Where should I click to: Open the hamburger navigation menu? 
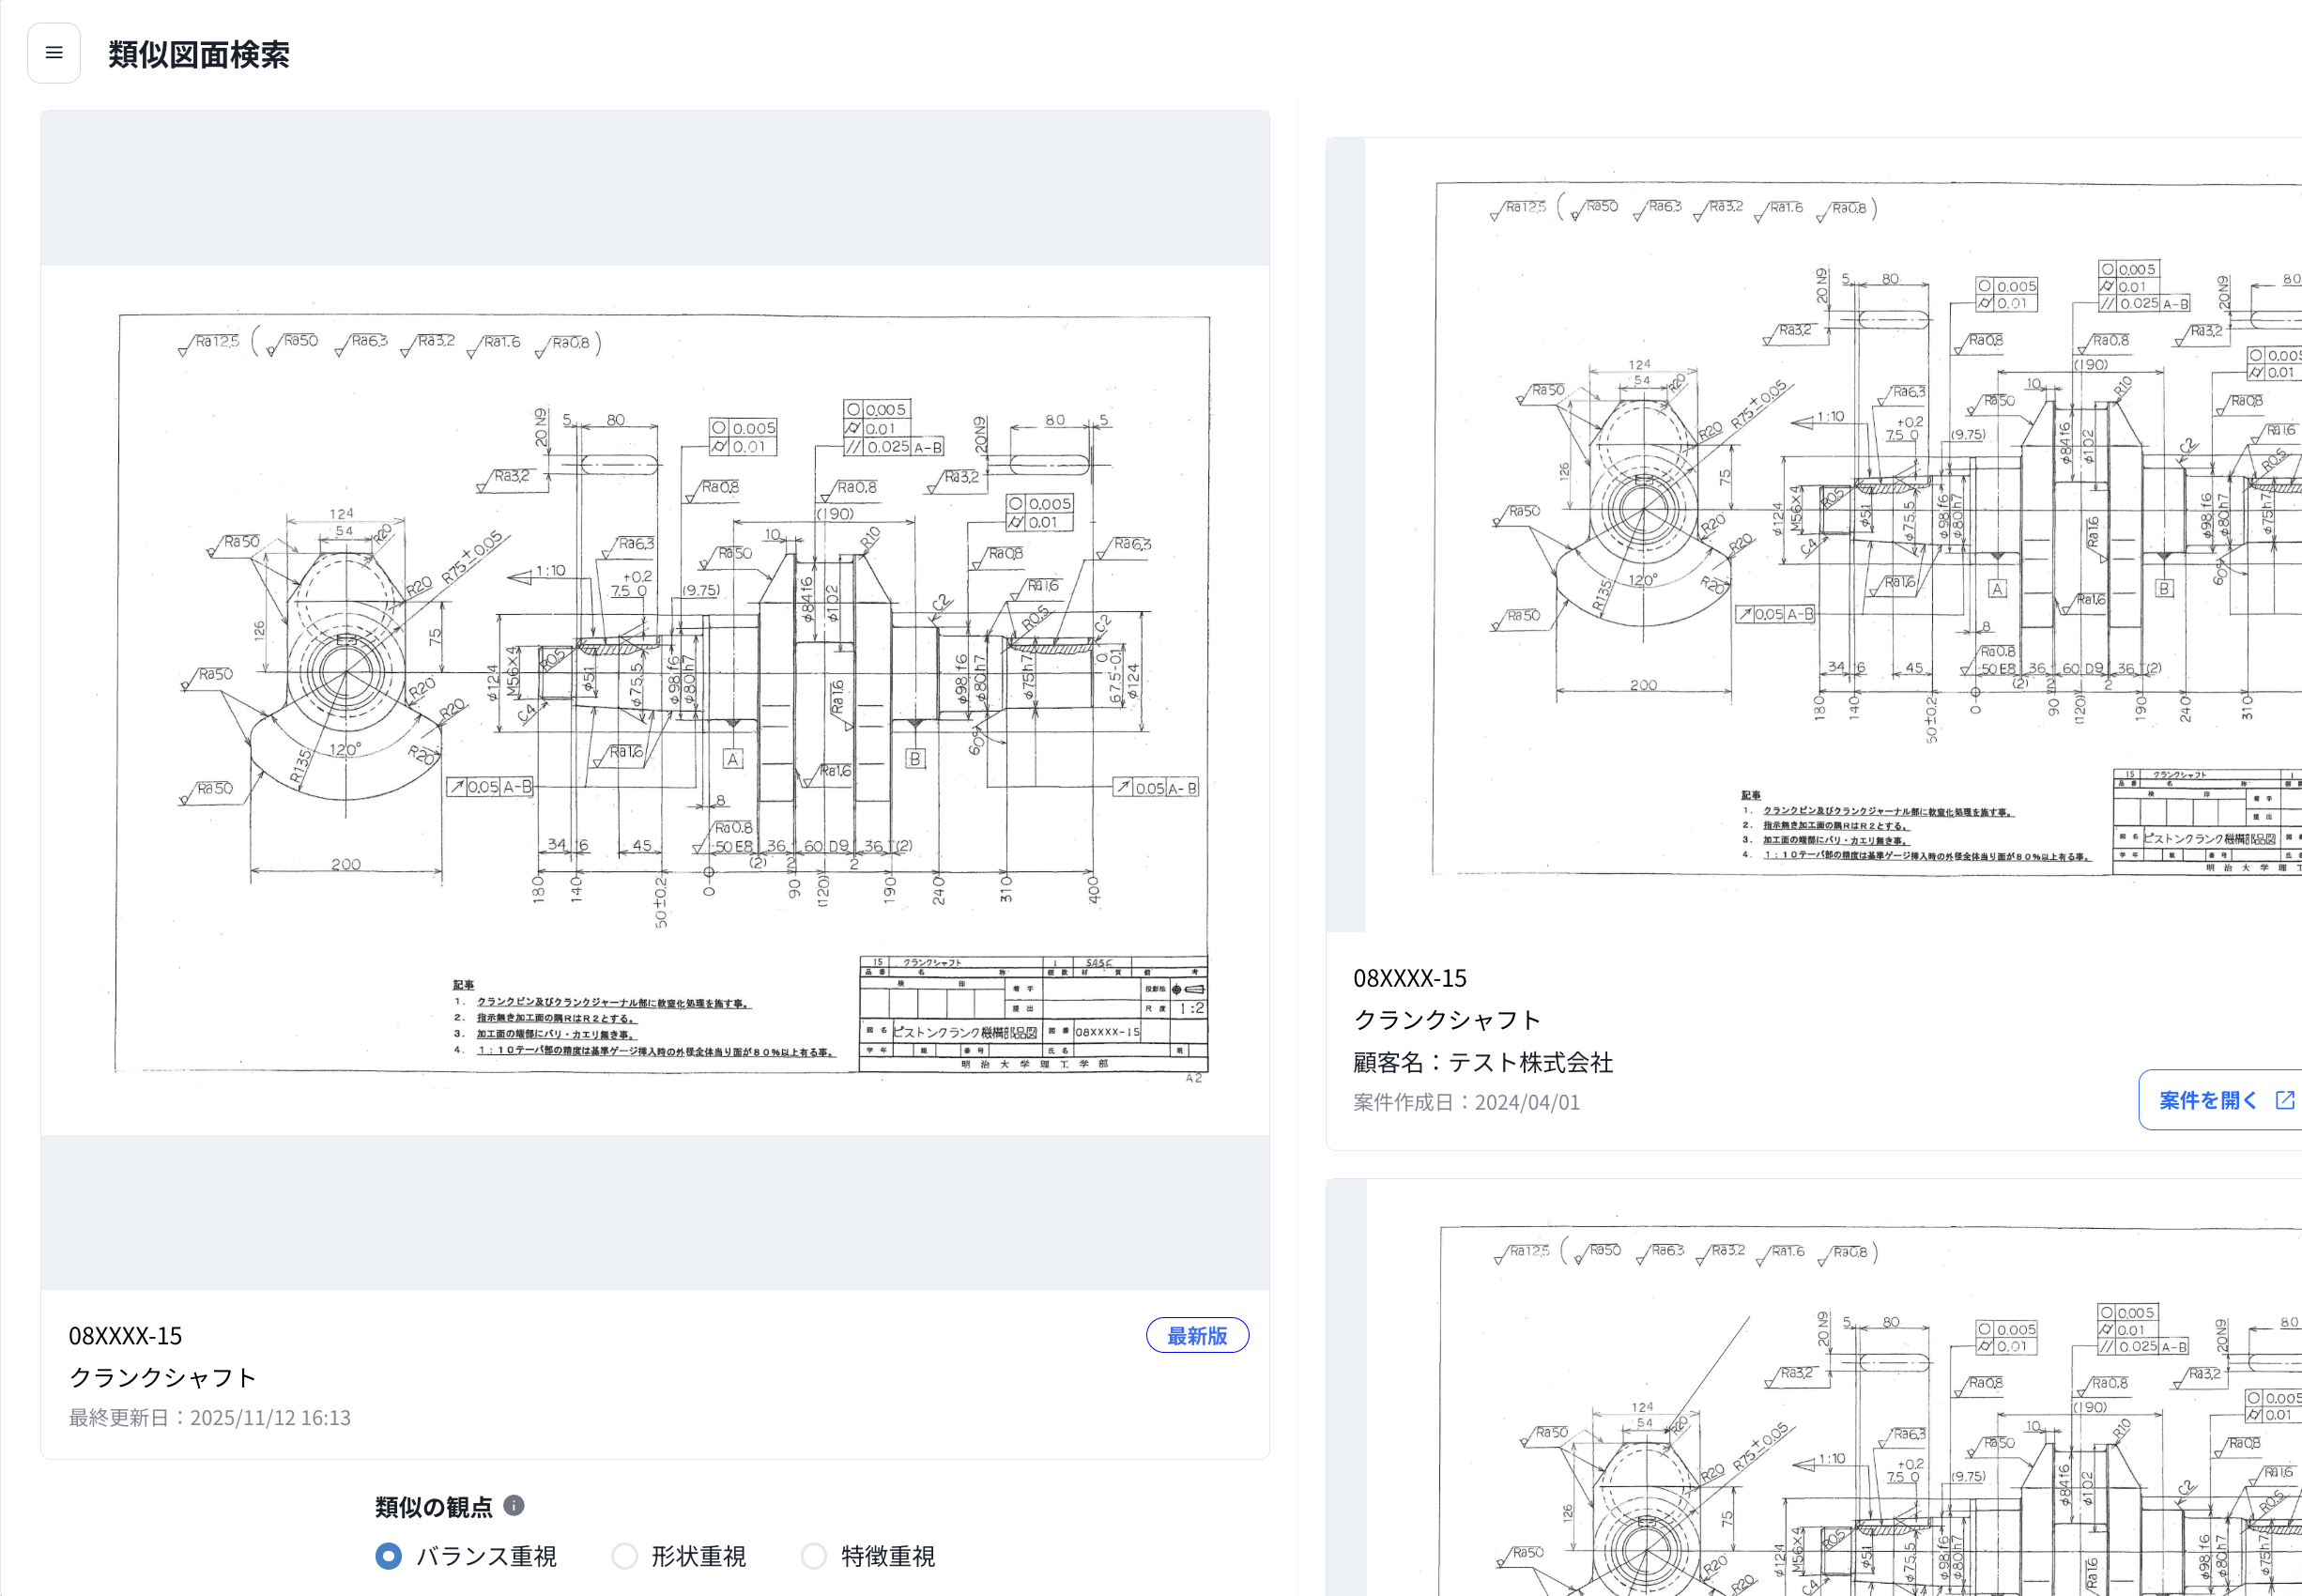(x=54, y=52)
